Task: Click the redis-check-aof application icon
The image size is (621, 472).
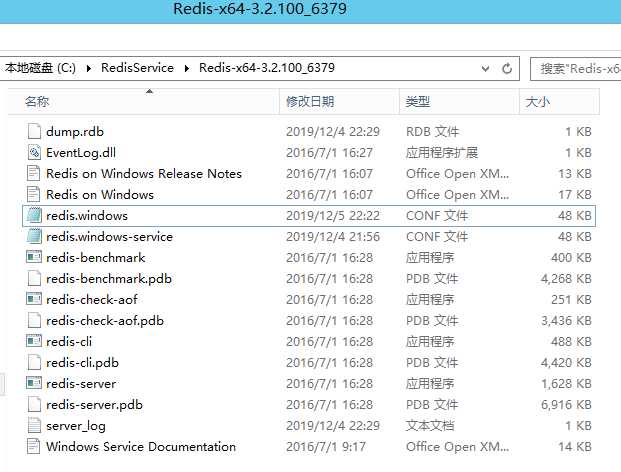Action: click(x=34, y=299)
